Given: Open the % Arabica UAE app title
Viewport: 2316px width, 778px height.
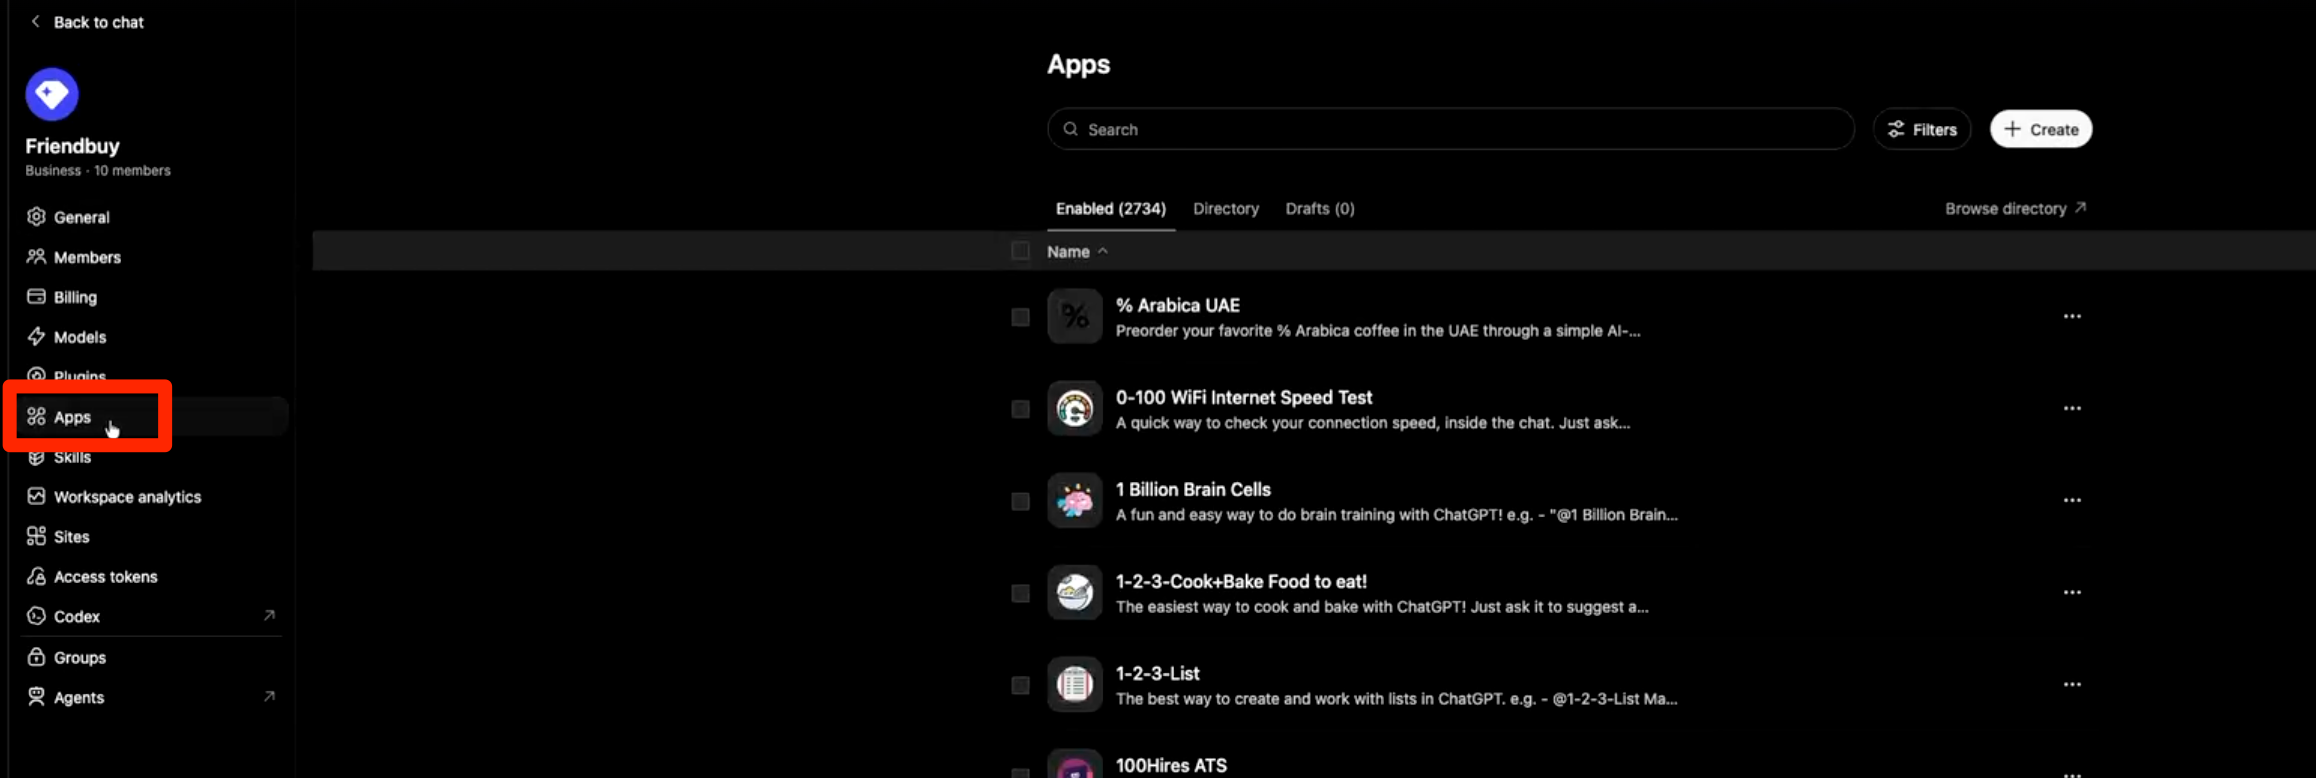Looking at the screenshot, I should [1178, 306].
